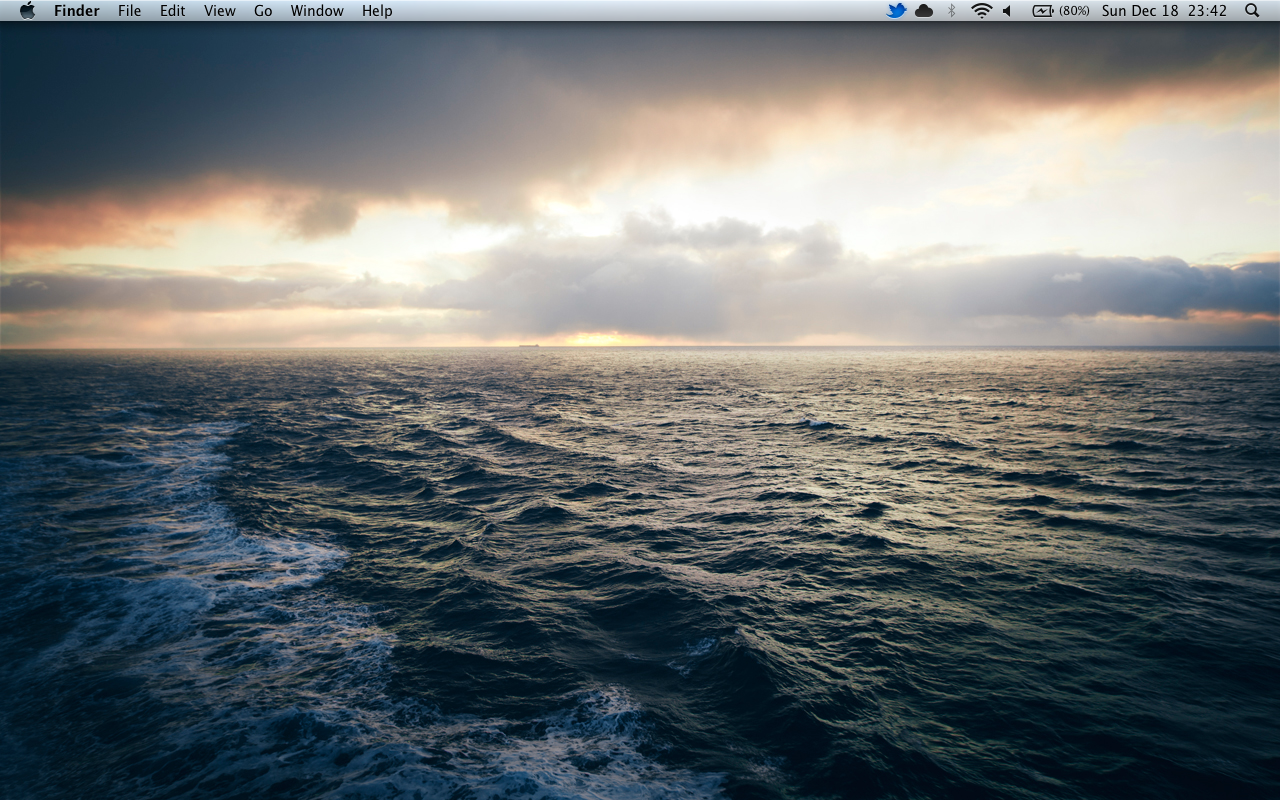Open the Apple menu
Screen dimensions: 1280x800
click(x=27, y=11)
